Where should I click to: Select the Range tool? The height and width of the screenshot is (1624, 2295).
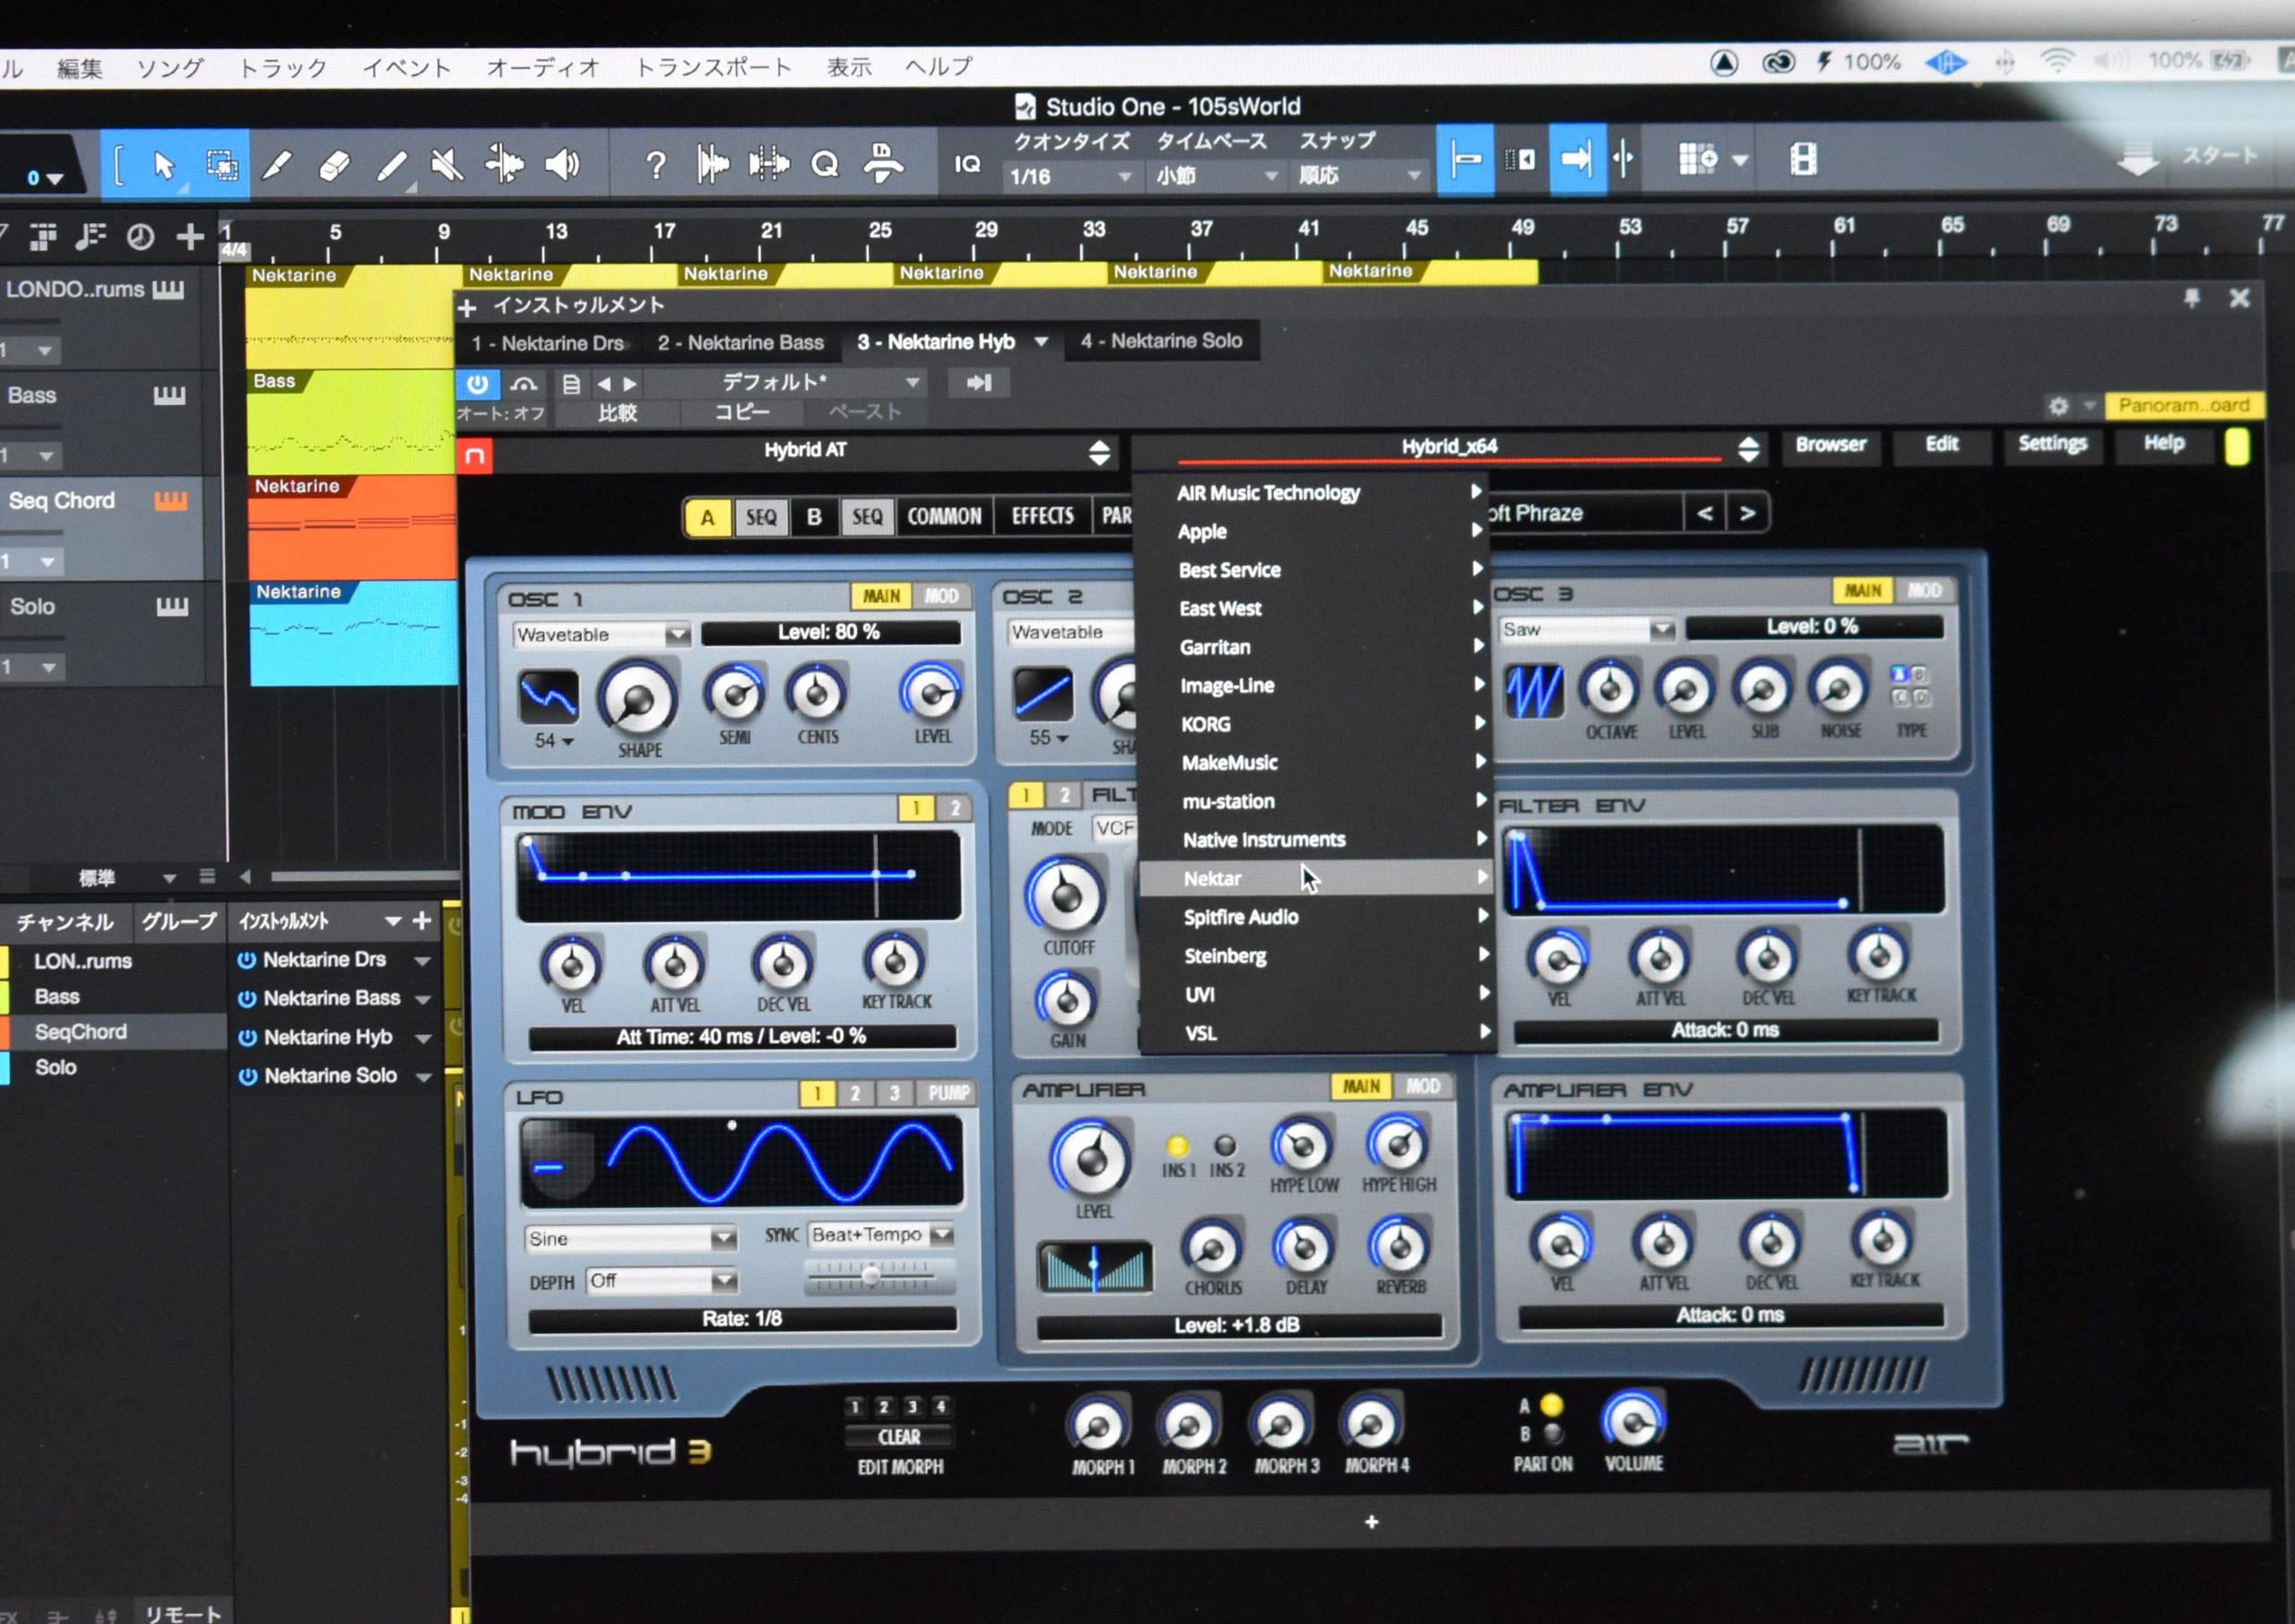pos(222,164)
